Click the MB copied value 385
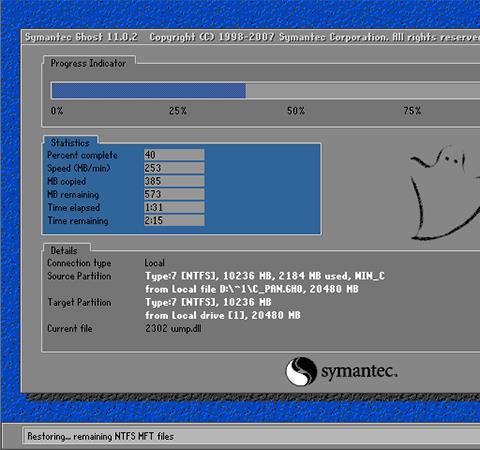The image size is (480, 450). click(x=174, y=181)
